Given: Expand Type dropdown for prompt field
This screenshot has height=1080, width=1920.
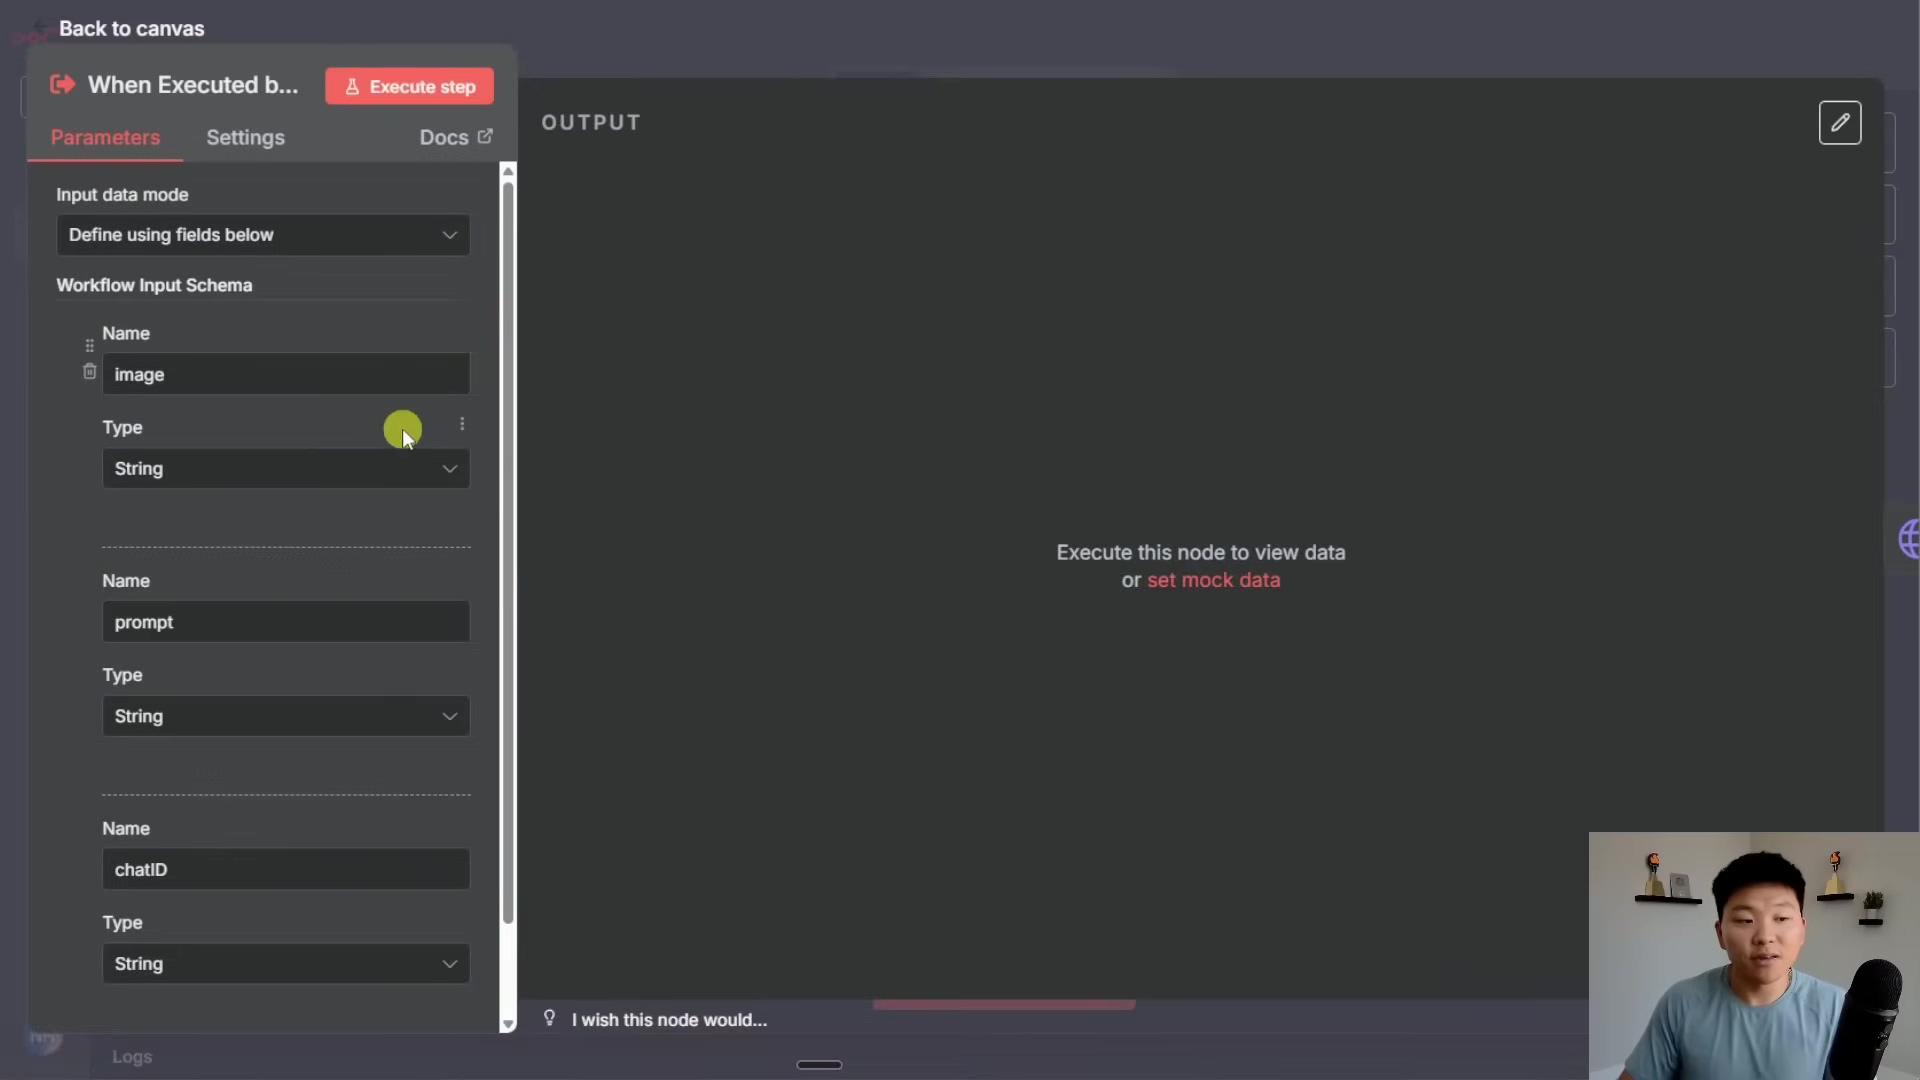Looking at the screenshot, I should coord(285,717).
